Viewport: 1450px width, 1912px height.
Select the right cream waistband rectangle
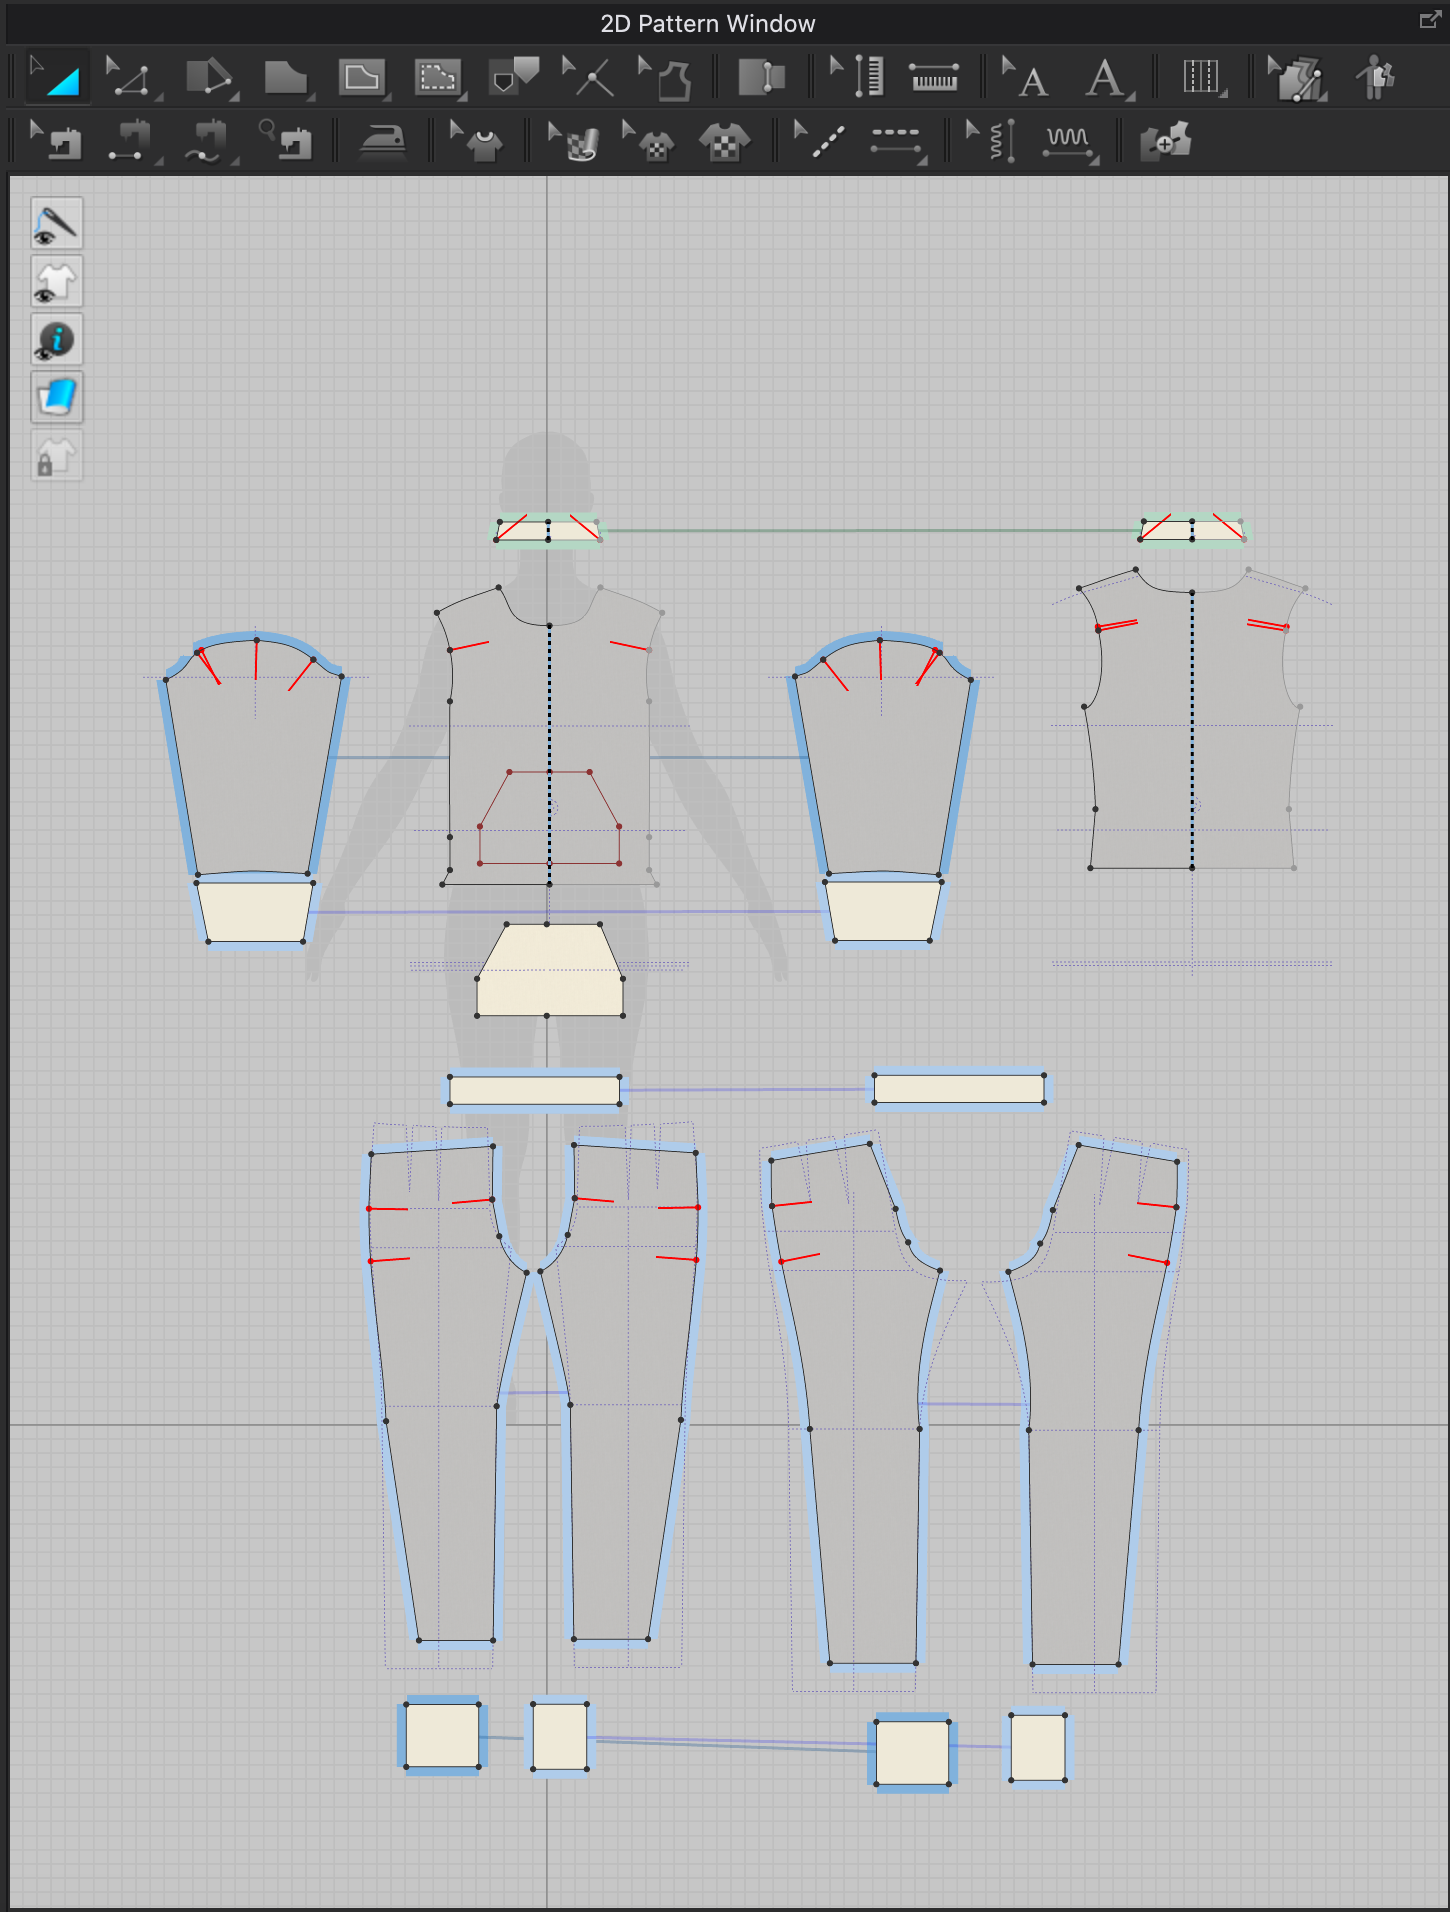tap(959, 1089)
